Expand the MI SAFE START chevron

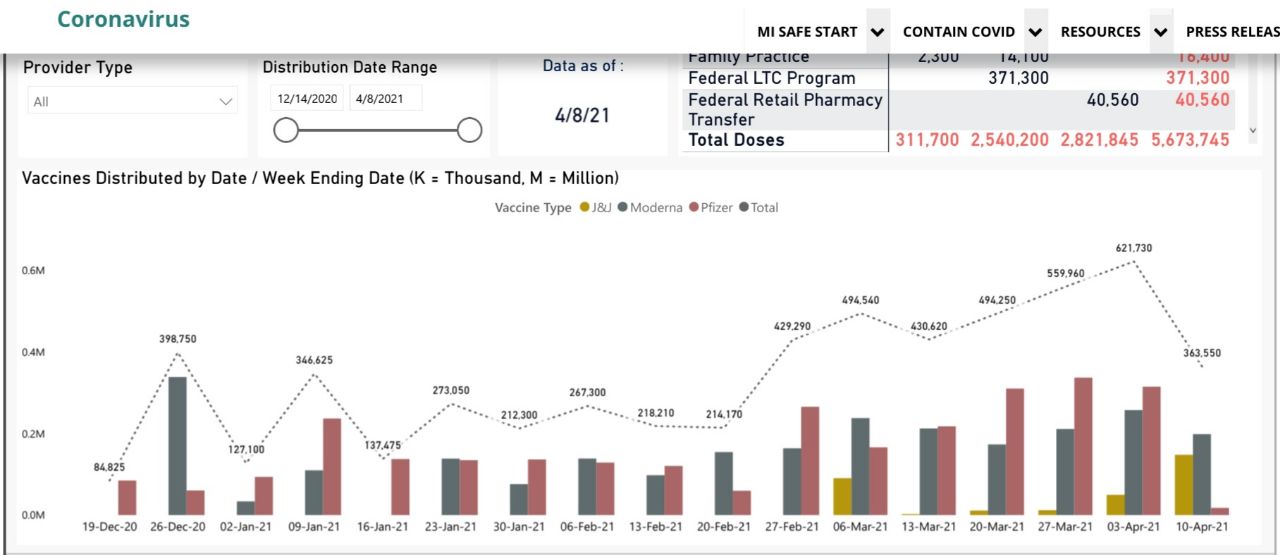[x=878, y=32]
